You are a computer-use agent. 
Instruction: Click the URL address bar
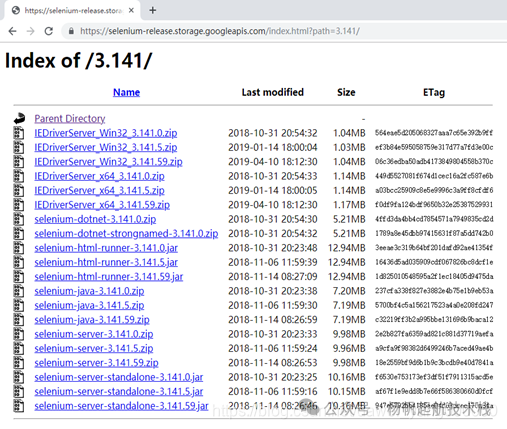(x=283, y=31)
